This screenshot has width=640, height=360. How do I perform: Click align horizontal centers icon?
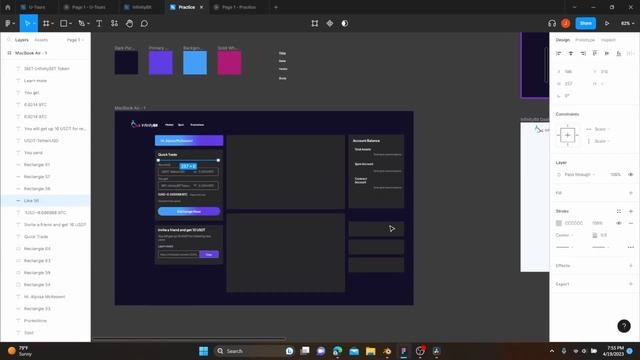pyautogui.click(x=571, y=53)
